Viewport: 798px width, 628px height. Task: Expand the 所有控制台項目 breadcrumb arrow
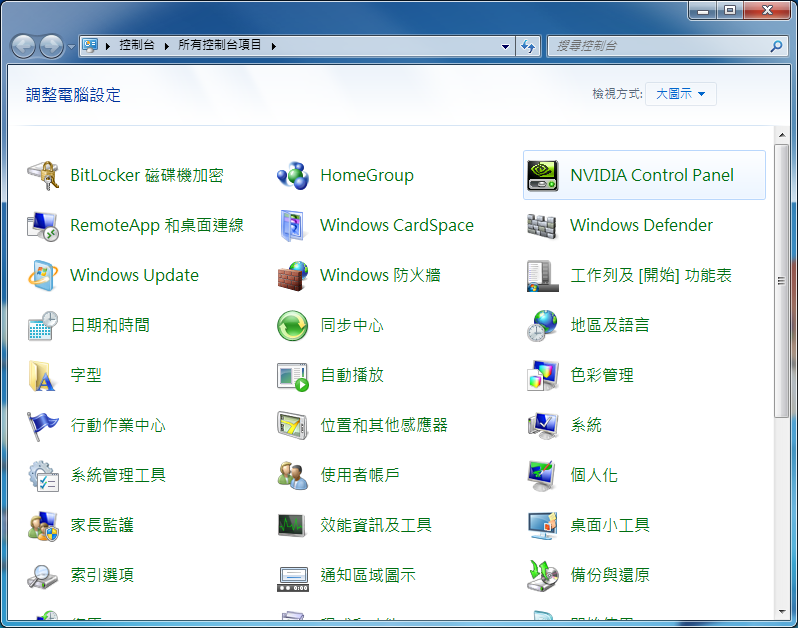273,46
